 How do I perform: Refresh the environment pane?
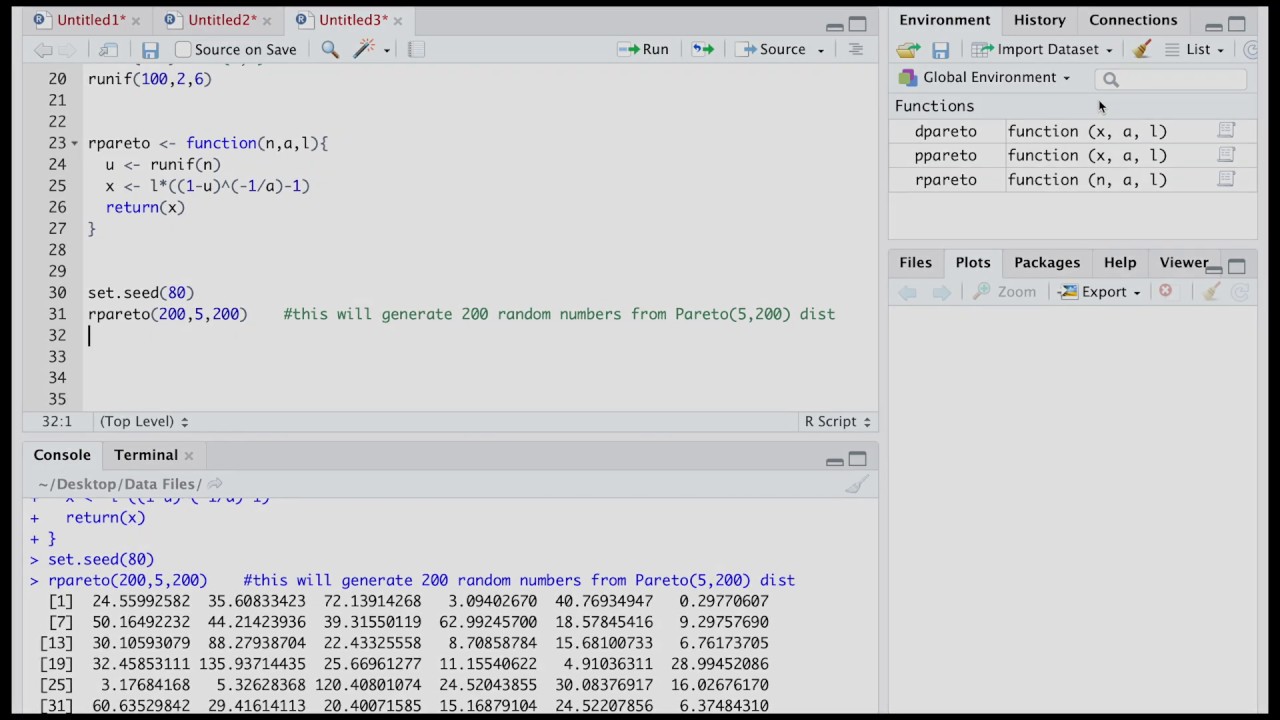point(1251,49)
